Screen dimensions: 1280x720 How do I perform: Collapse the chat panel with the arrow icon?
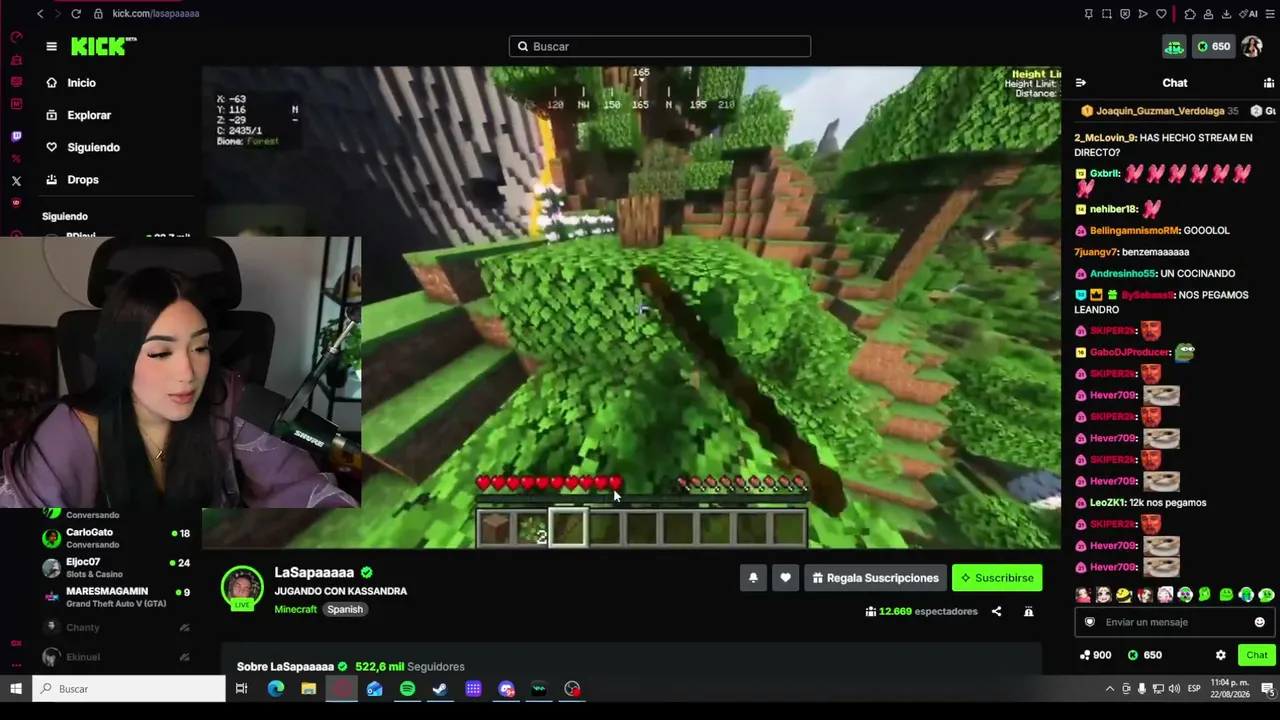[1080, 83]
